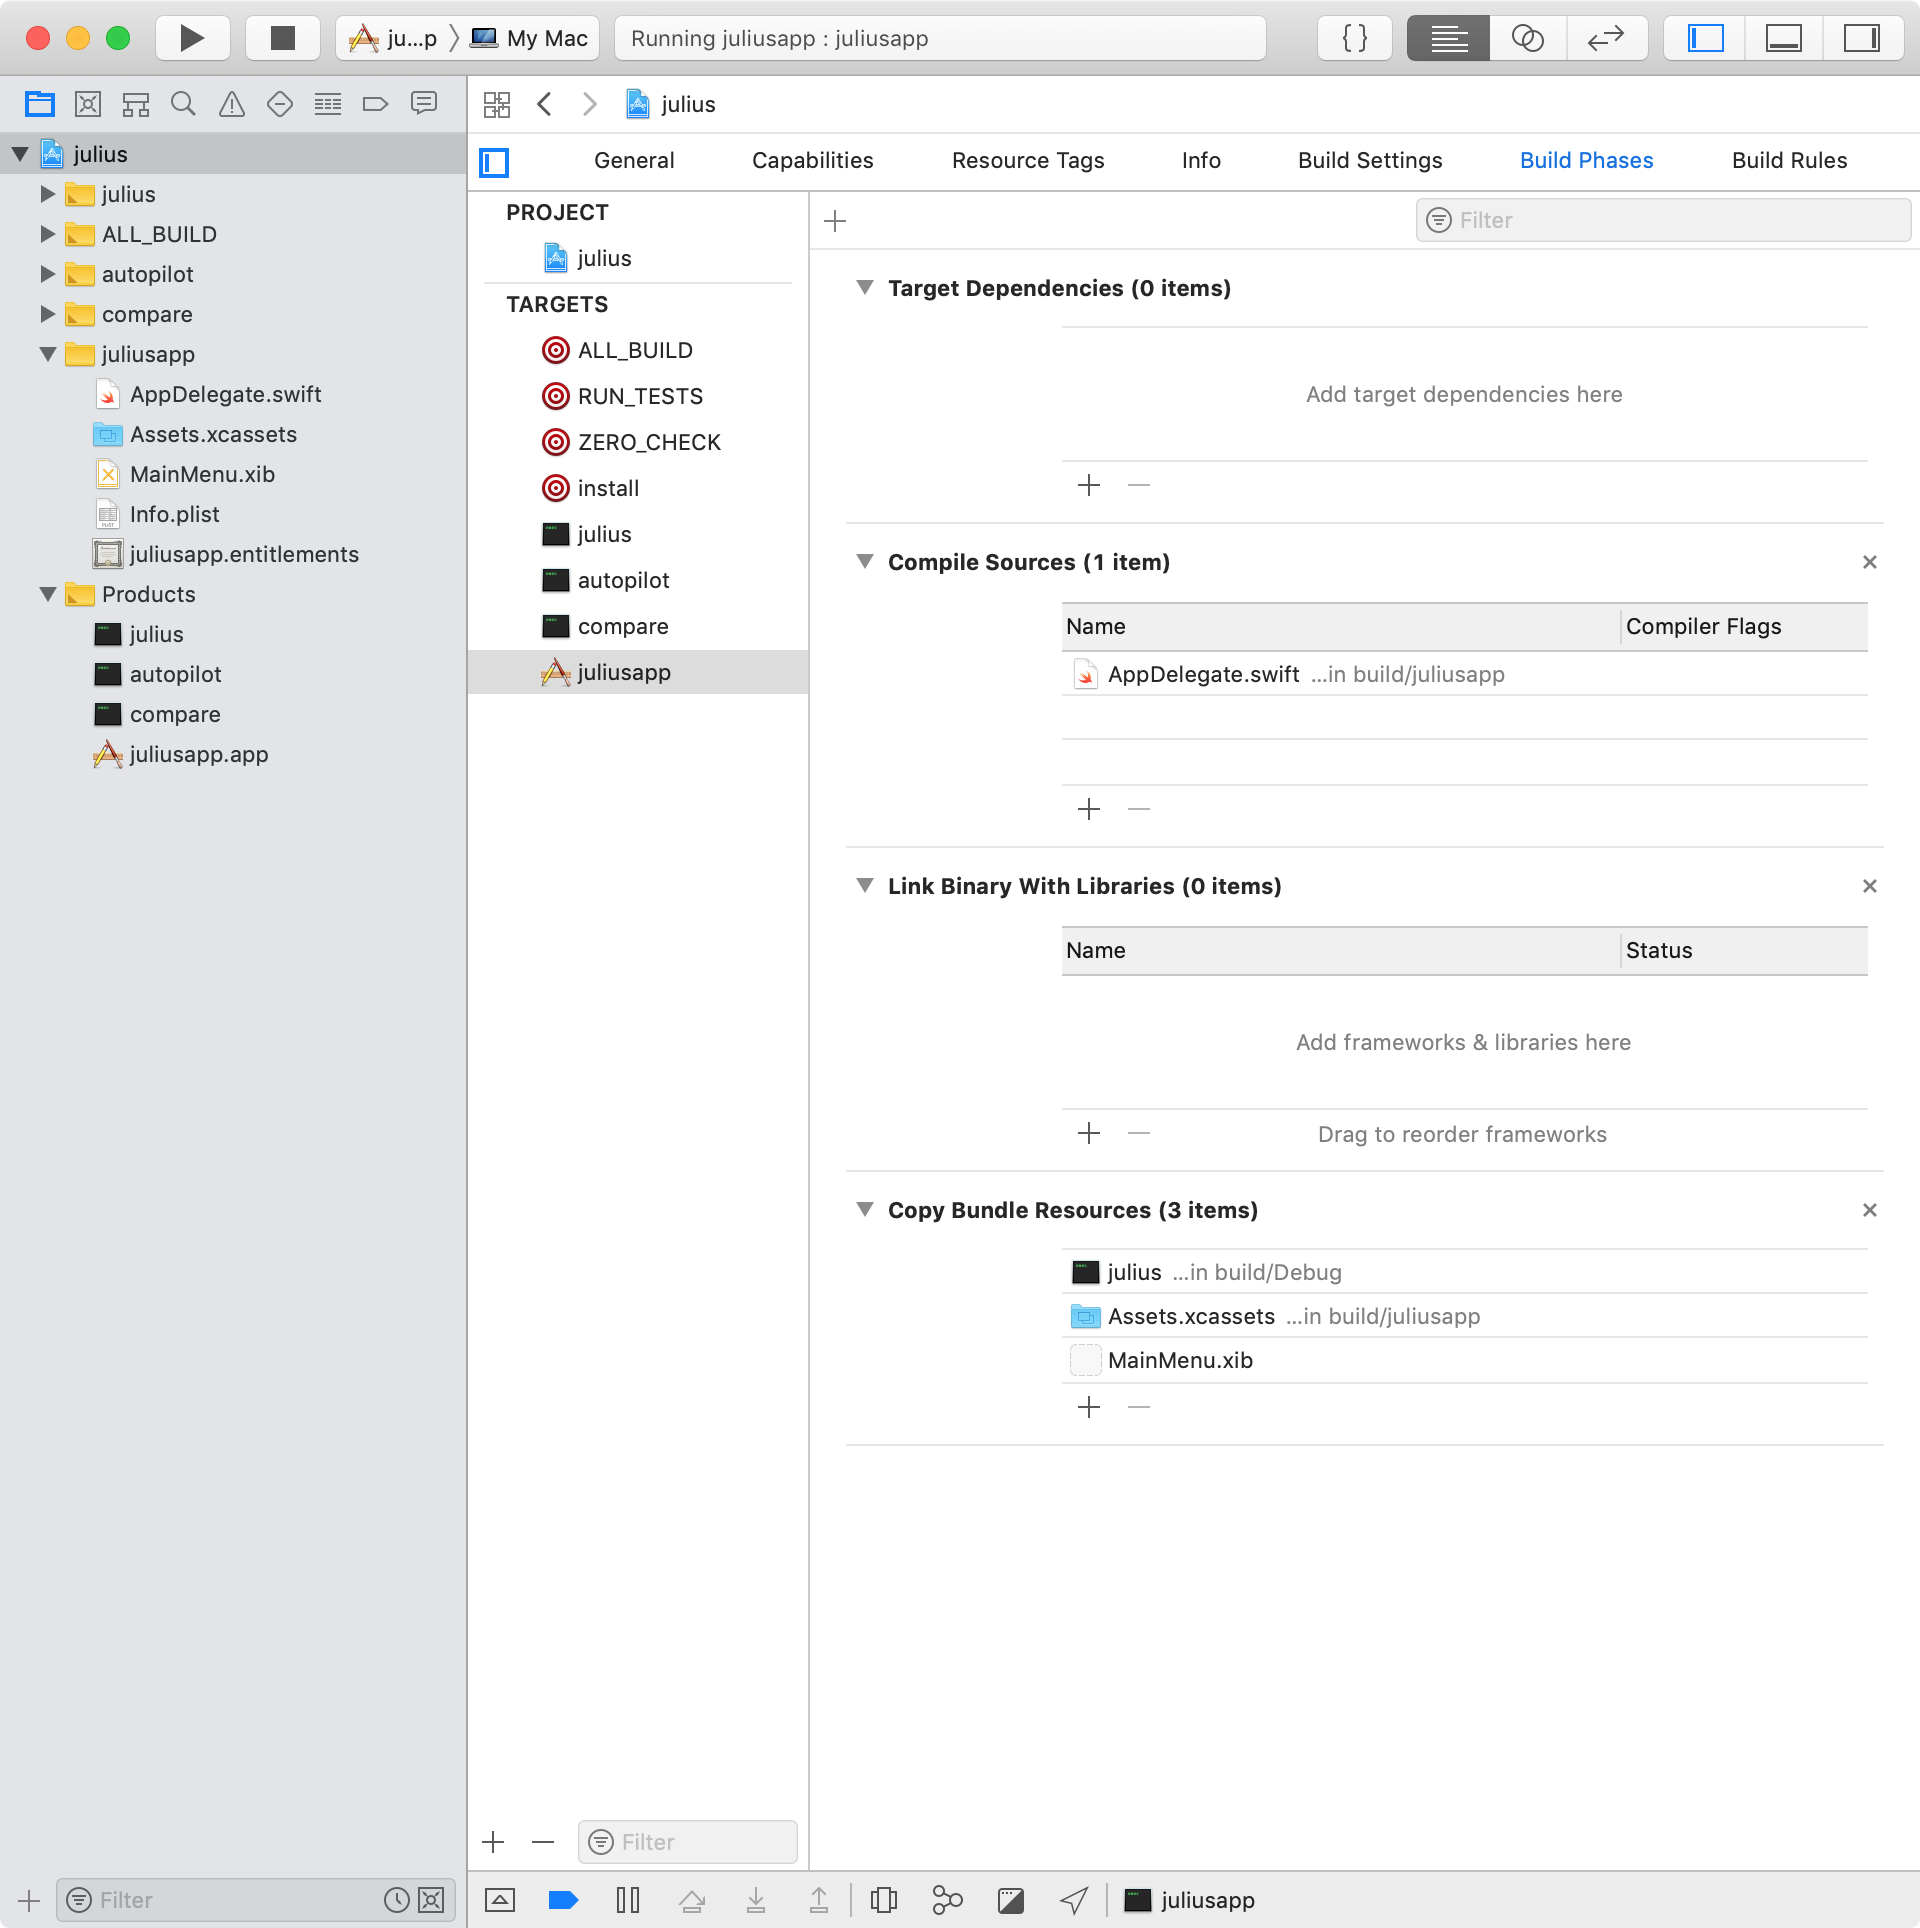This screenshot has width=1920, height=1928.
Task: Select the Source Control navigator icon
Action: [88, 103]
